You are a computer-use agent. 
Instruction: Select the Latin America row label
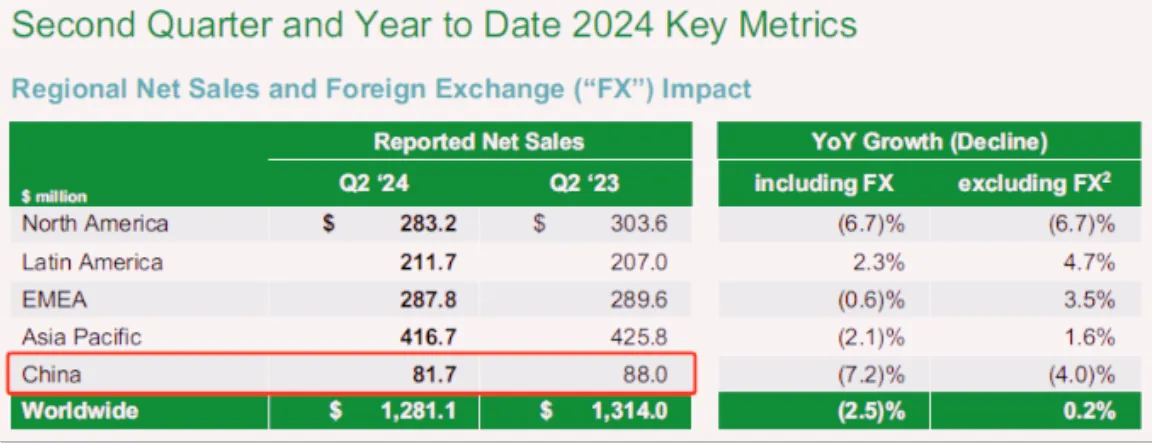(x=93, y=262)
